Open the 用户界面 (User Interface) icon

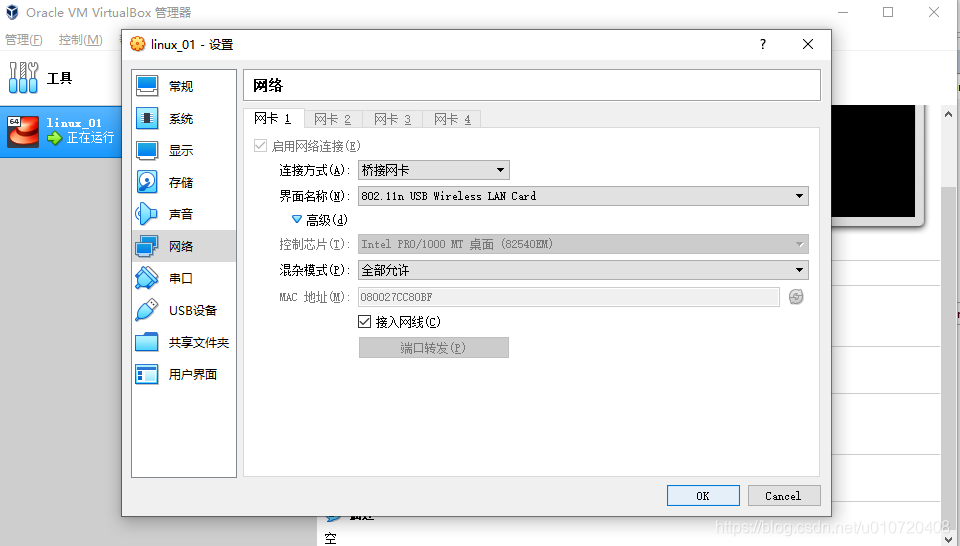(x=147, y=373)
